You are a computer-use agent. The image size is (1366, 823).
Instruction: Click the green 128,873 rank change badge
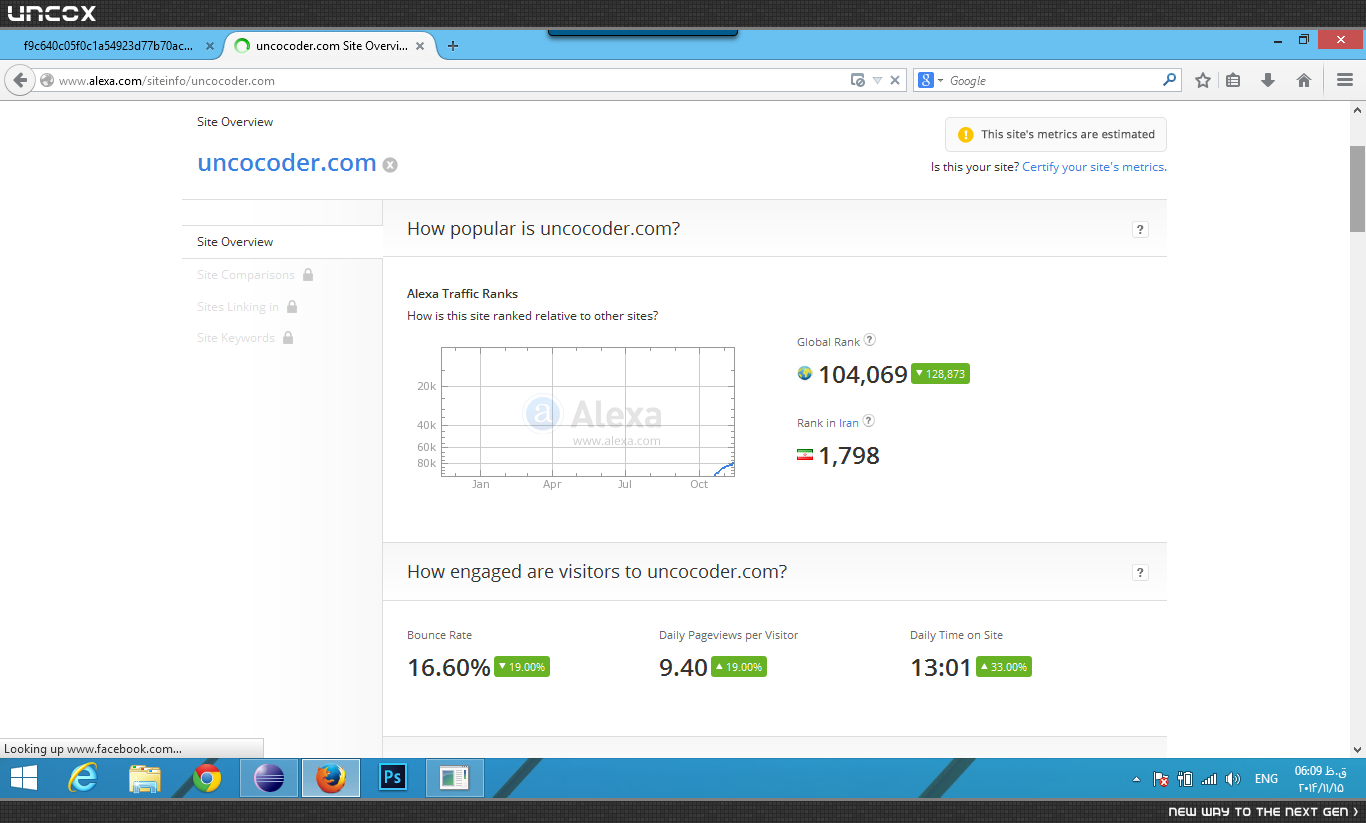pos(940,374)
